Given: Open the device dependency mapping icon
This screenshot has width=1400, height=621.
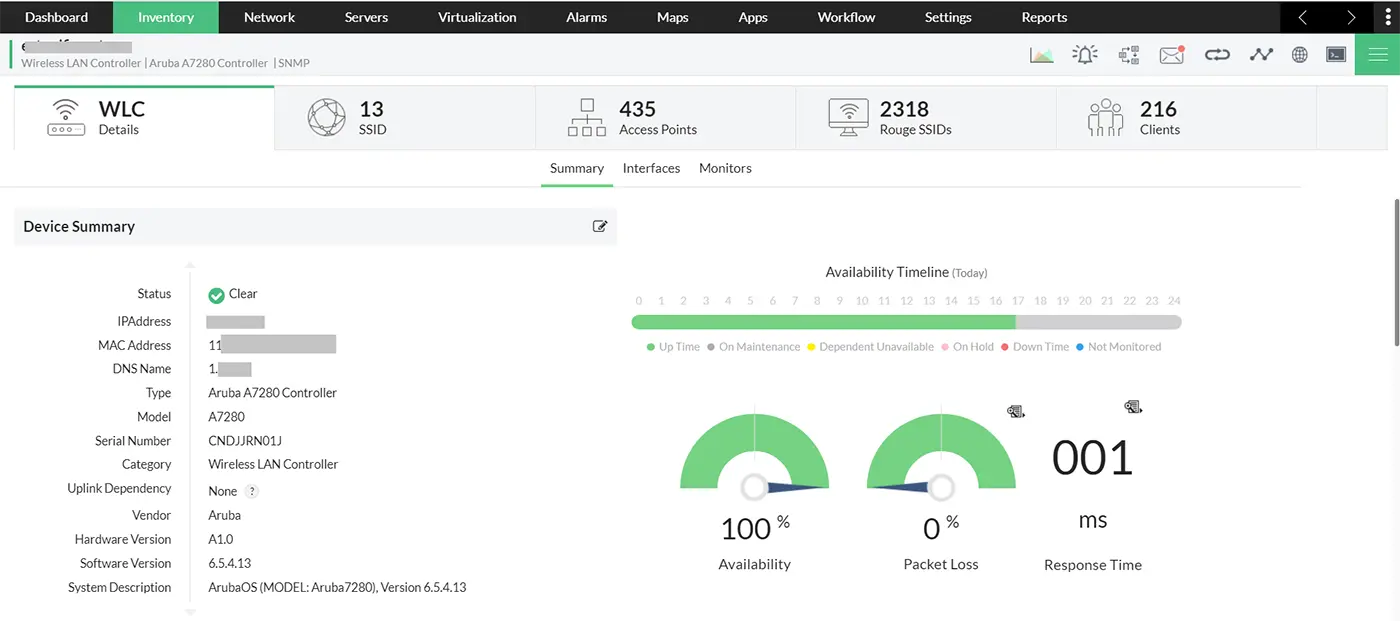Looking at the screenshot, I should point(1129,55).
